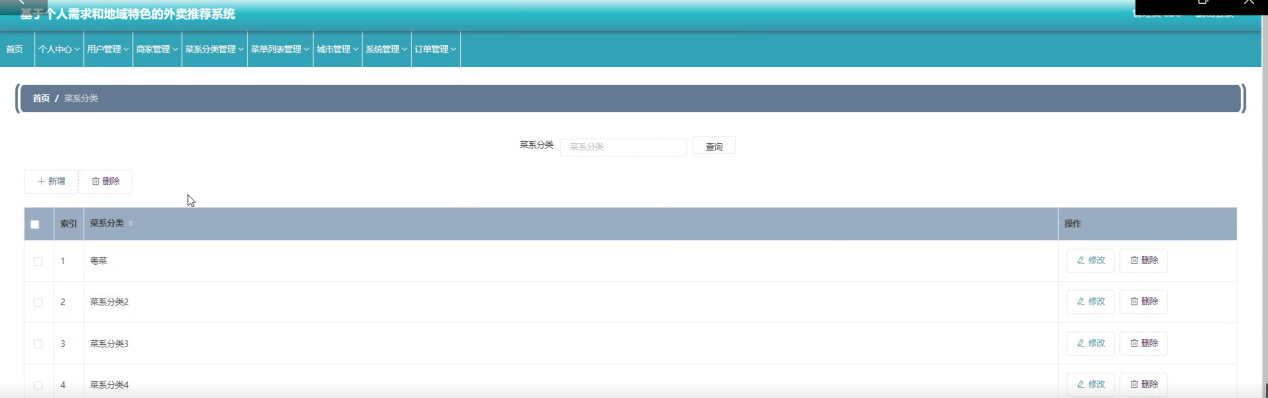The width and height of the screenshot is (1268, 398).
Task: Check the box for row 1 粤菜
Action: (x=38, y=261)
